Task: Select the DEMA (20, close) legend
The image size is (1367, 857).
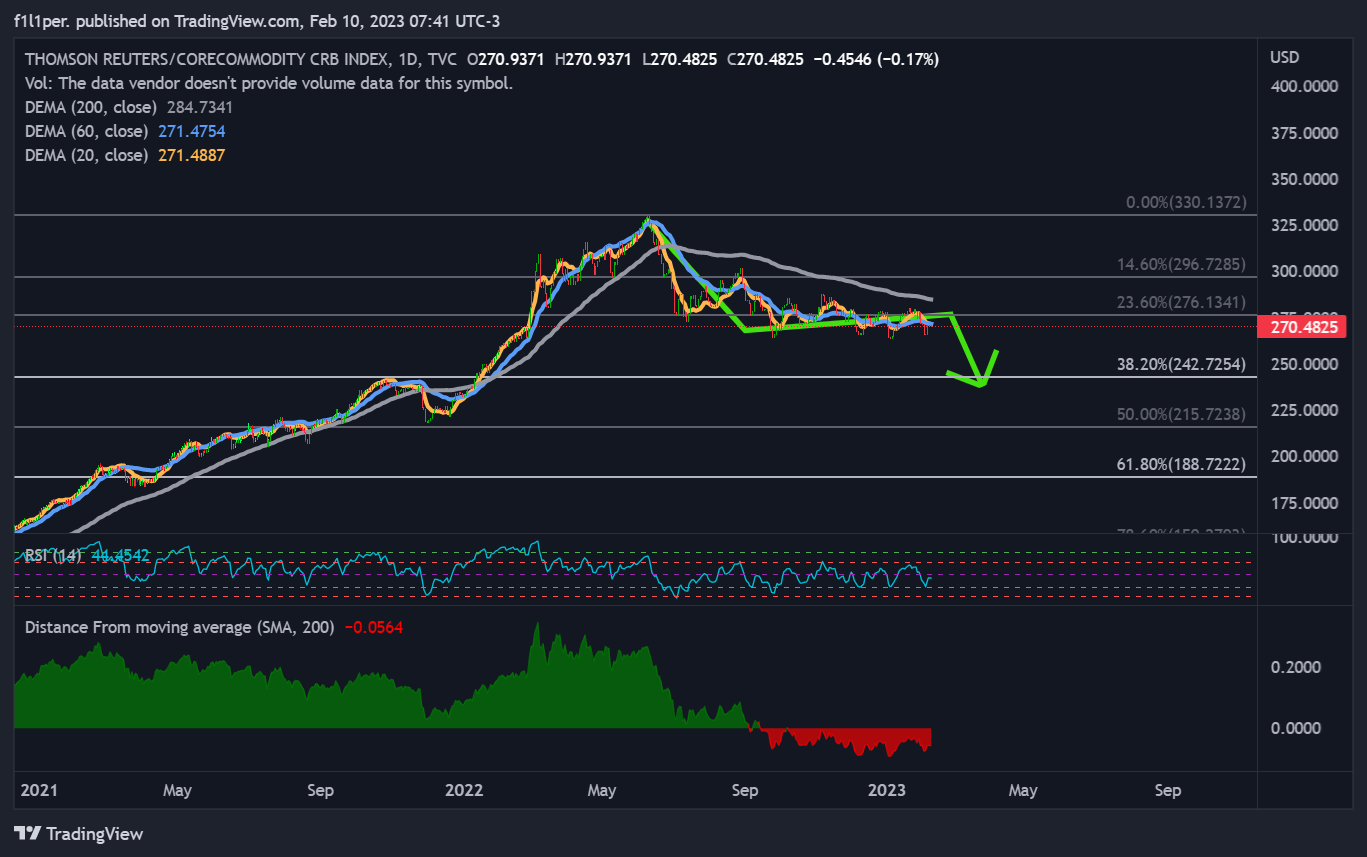Action: [86, 155]
